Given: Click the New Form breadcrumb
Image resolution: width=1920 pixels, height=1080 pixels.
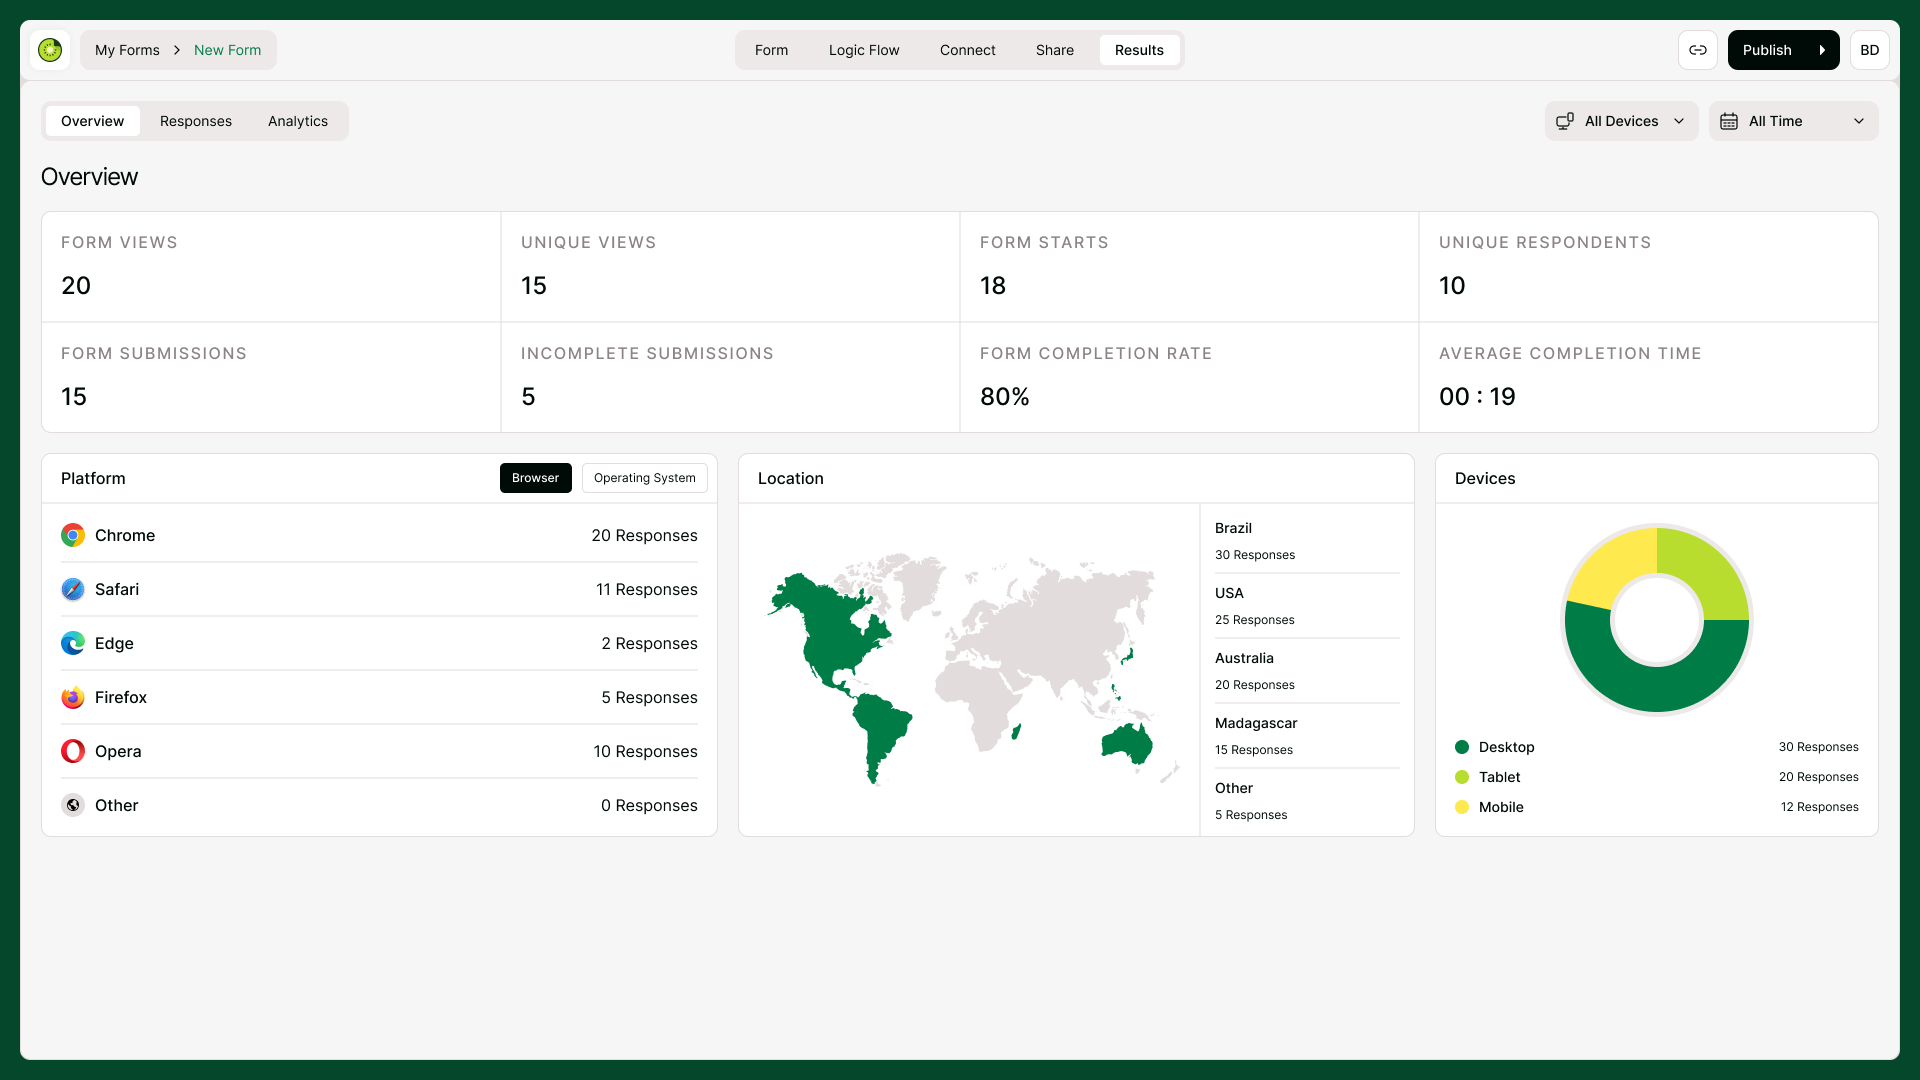Looking at the screenshot, I should [227, 50].
